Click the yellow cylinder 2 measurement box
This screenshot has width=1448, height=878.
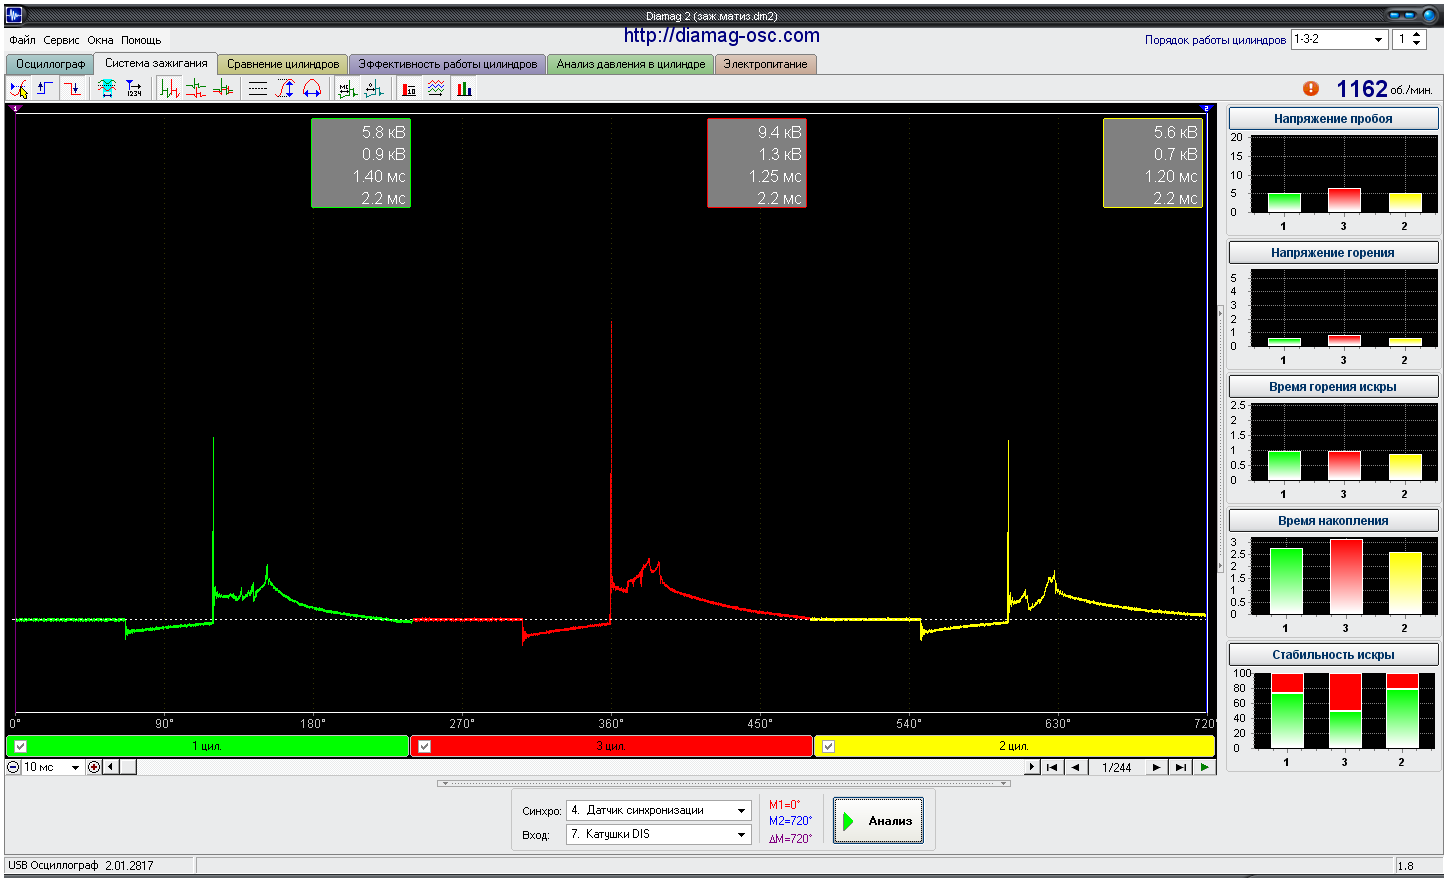(1153, 163)
